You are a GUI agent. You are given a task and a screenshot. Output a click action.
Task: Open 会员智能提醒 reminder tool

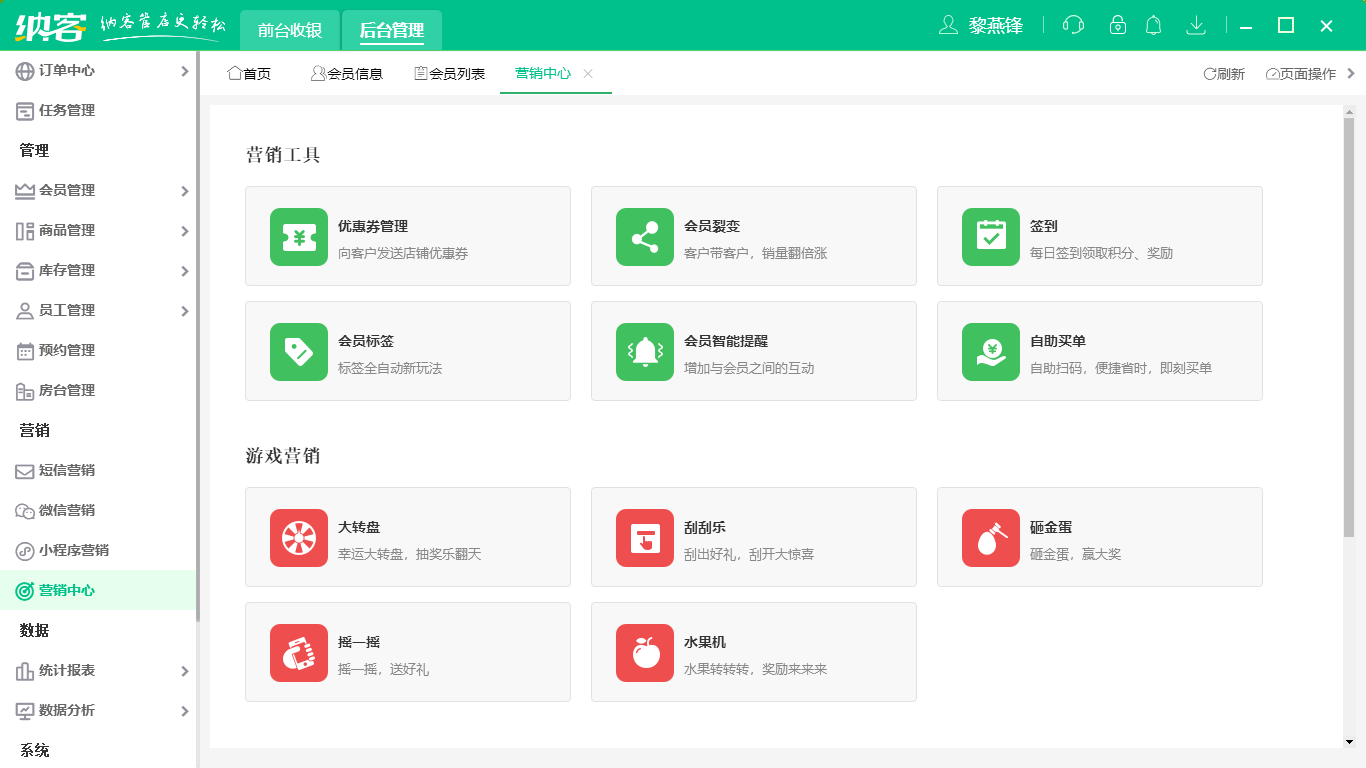click(x=644, y=351)
